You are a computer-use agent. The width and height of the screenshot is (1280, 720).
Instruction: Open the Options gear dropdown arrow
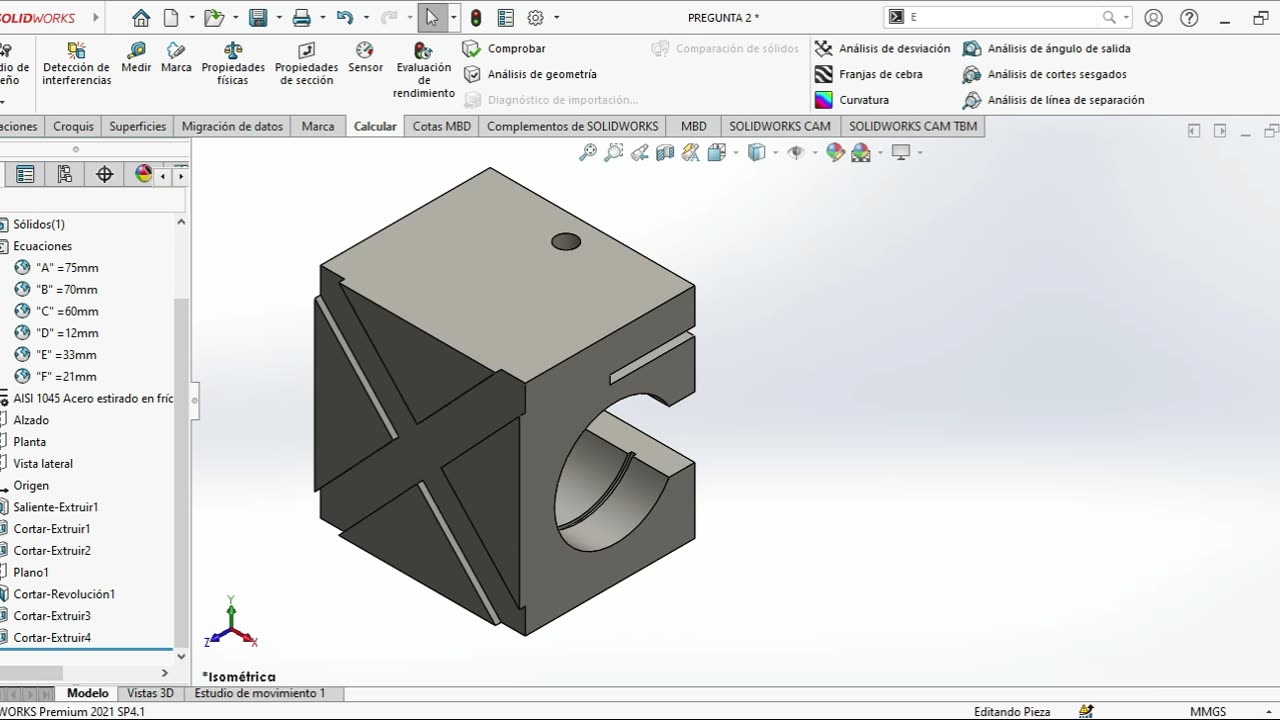556,17
